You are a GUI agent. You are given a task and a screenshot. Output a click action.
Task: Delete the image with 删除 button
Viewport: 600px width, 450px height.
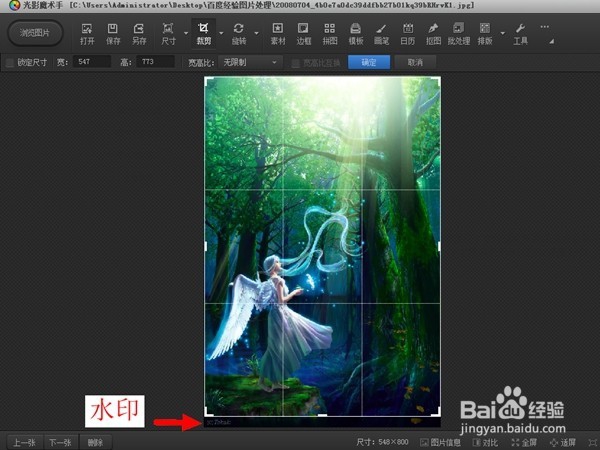[x=95, y=442]
